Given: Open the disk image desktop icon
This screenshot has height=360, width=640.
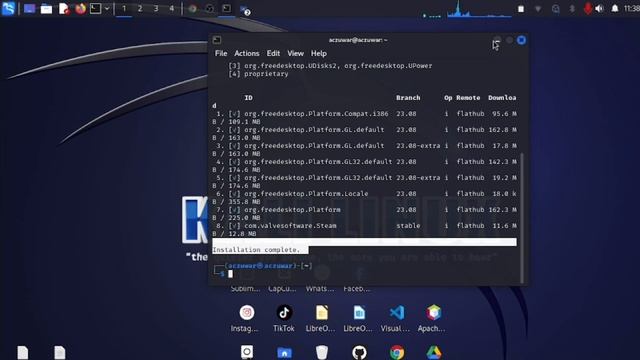Looking at the screenshot, I should pos(247,352).
